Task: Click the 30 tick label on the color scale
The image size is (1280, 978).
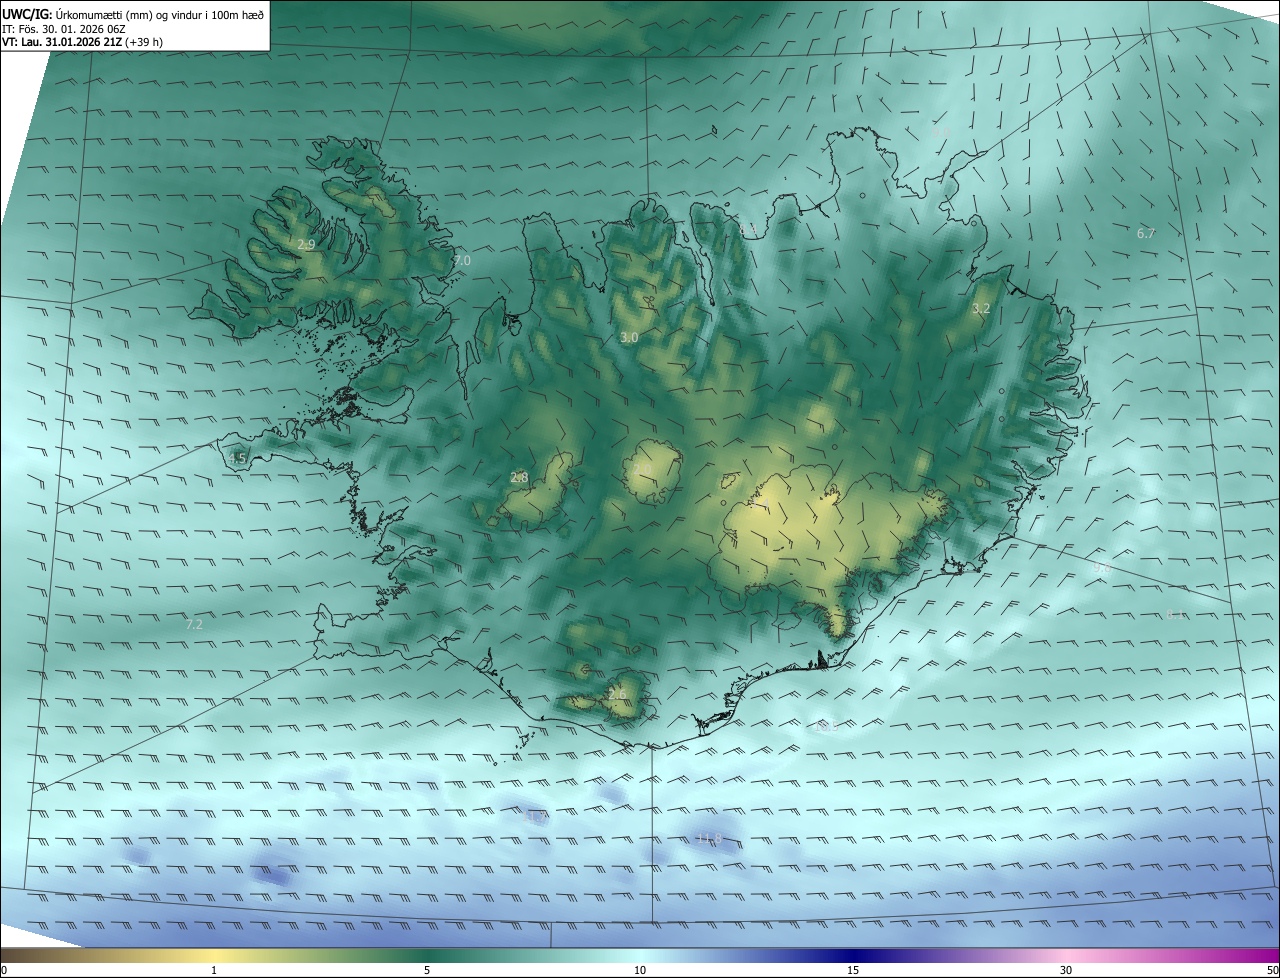Action: pos(1066,970)
